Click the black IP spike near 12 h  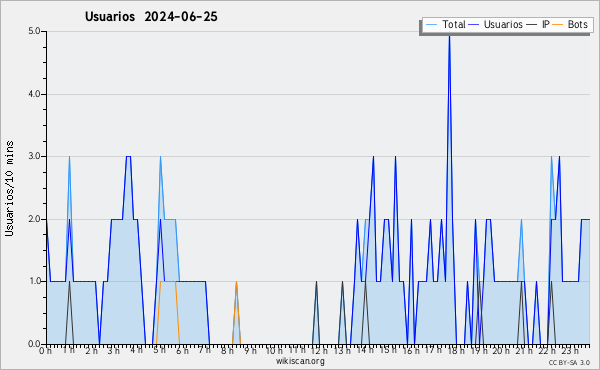coord(316,313)
